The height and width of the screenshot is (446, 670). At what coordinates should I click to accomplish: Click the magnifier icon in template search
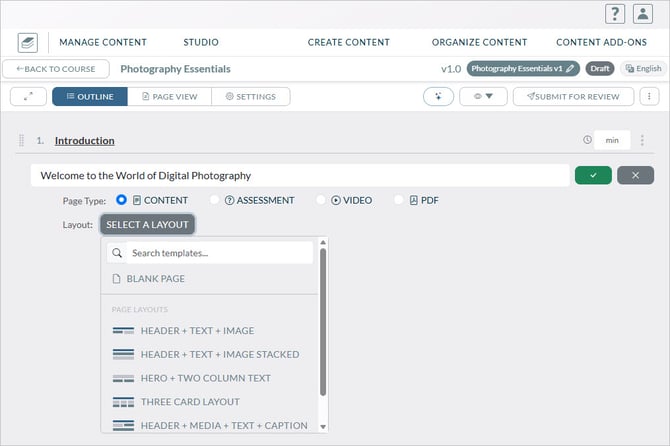(117, 253)
